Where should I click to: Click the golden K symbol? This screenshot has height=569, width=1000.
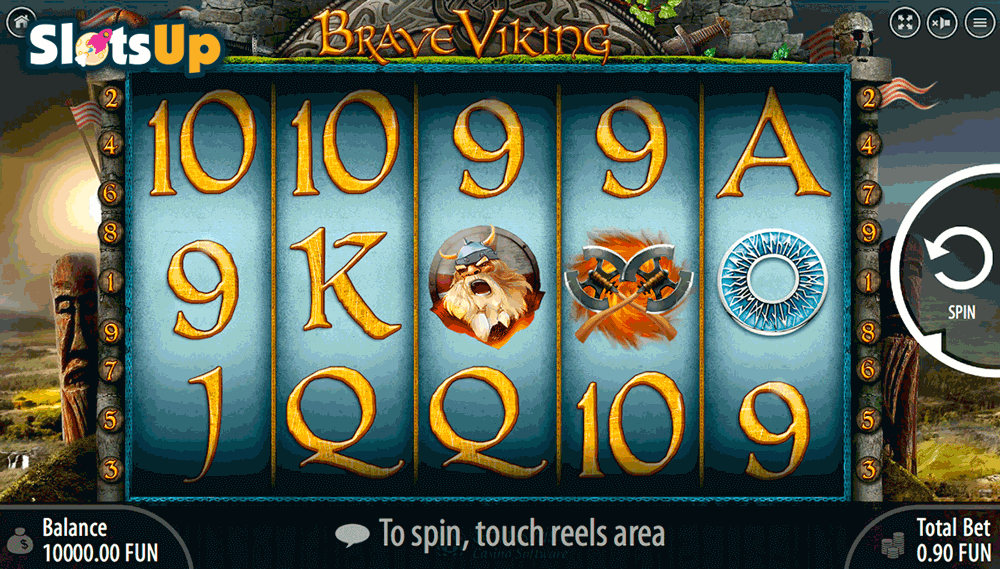click(x=344, y=283)
